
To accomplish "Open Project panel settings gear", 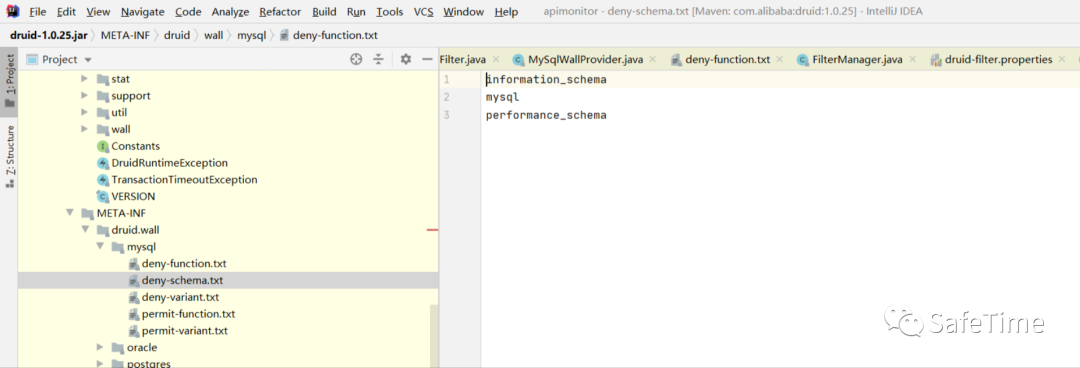I will [x=406, y=59].
